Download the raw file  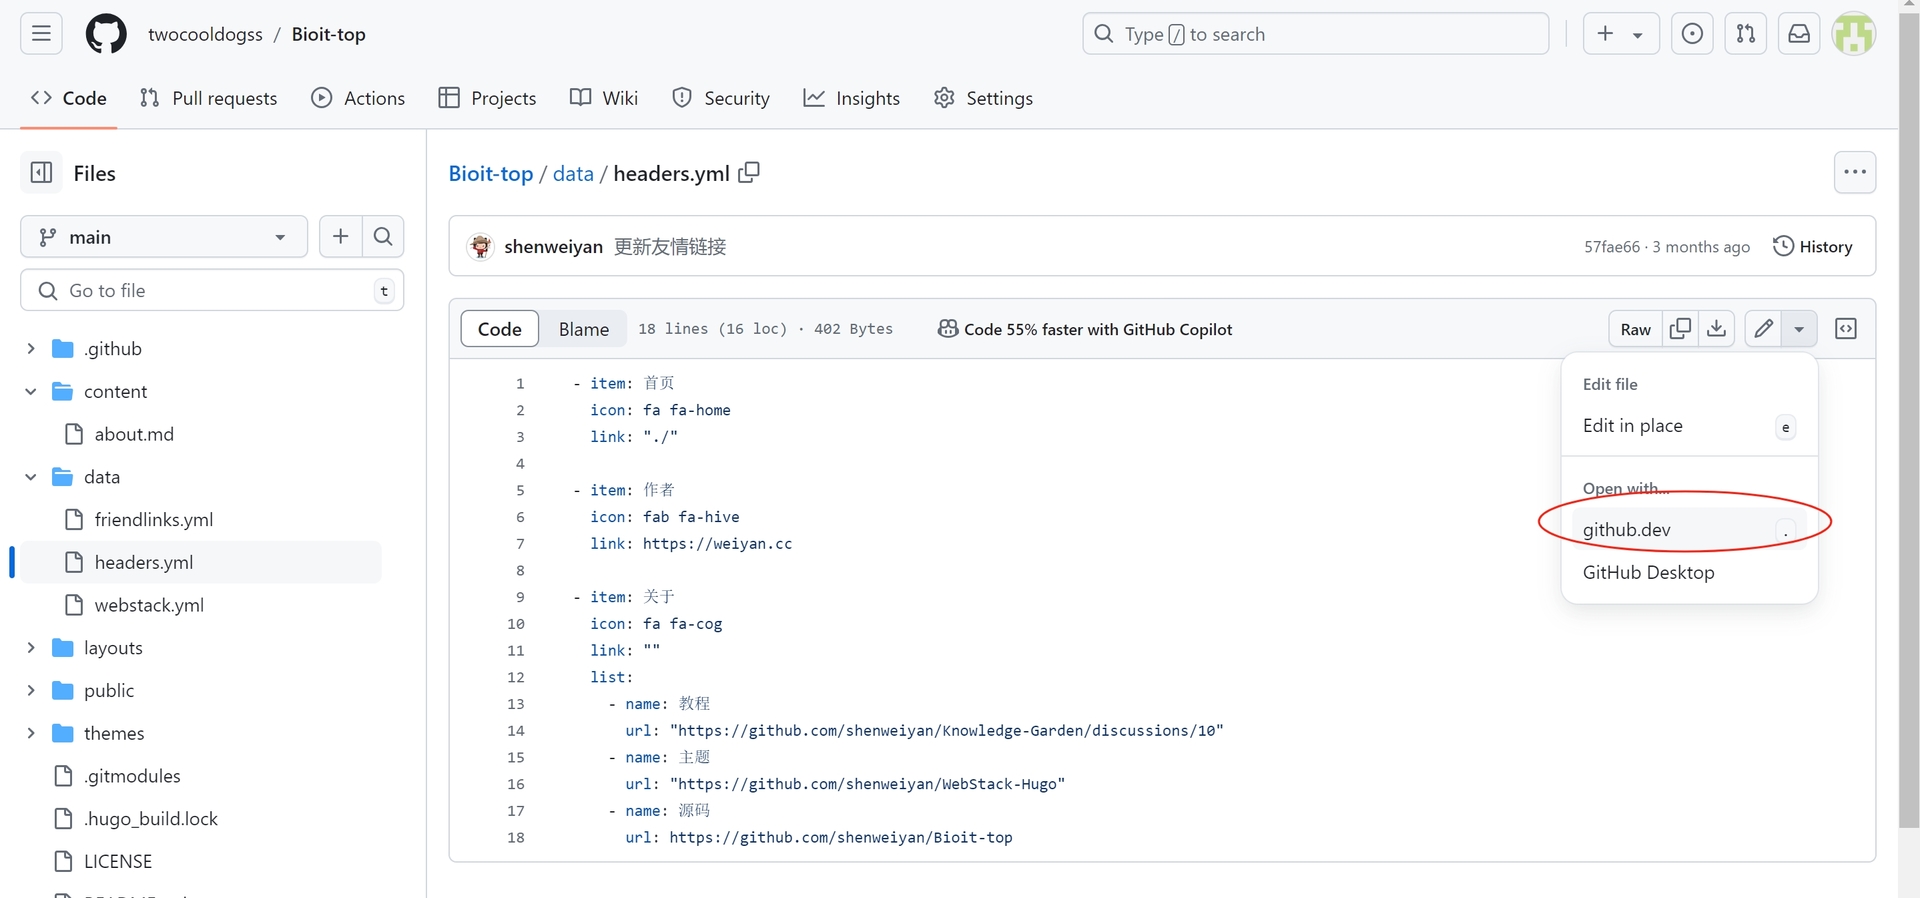(1717, 329)
